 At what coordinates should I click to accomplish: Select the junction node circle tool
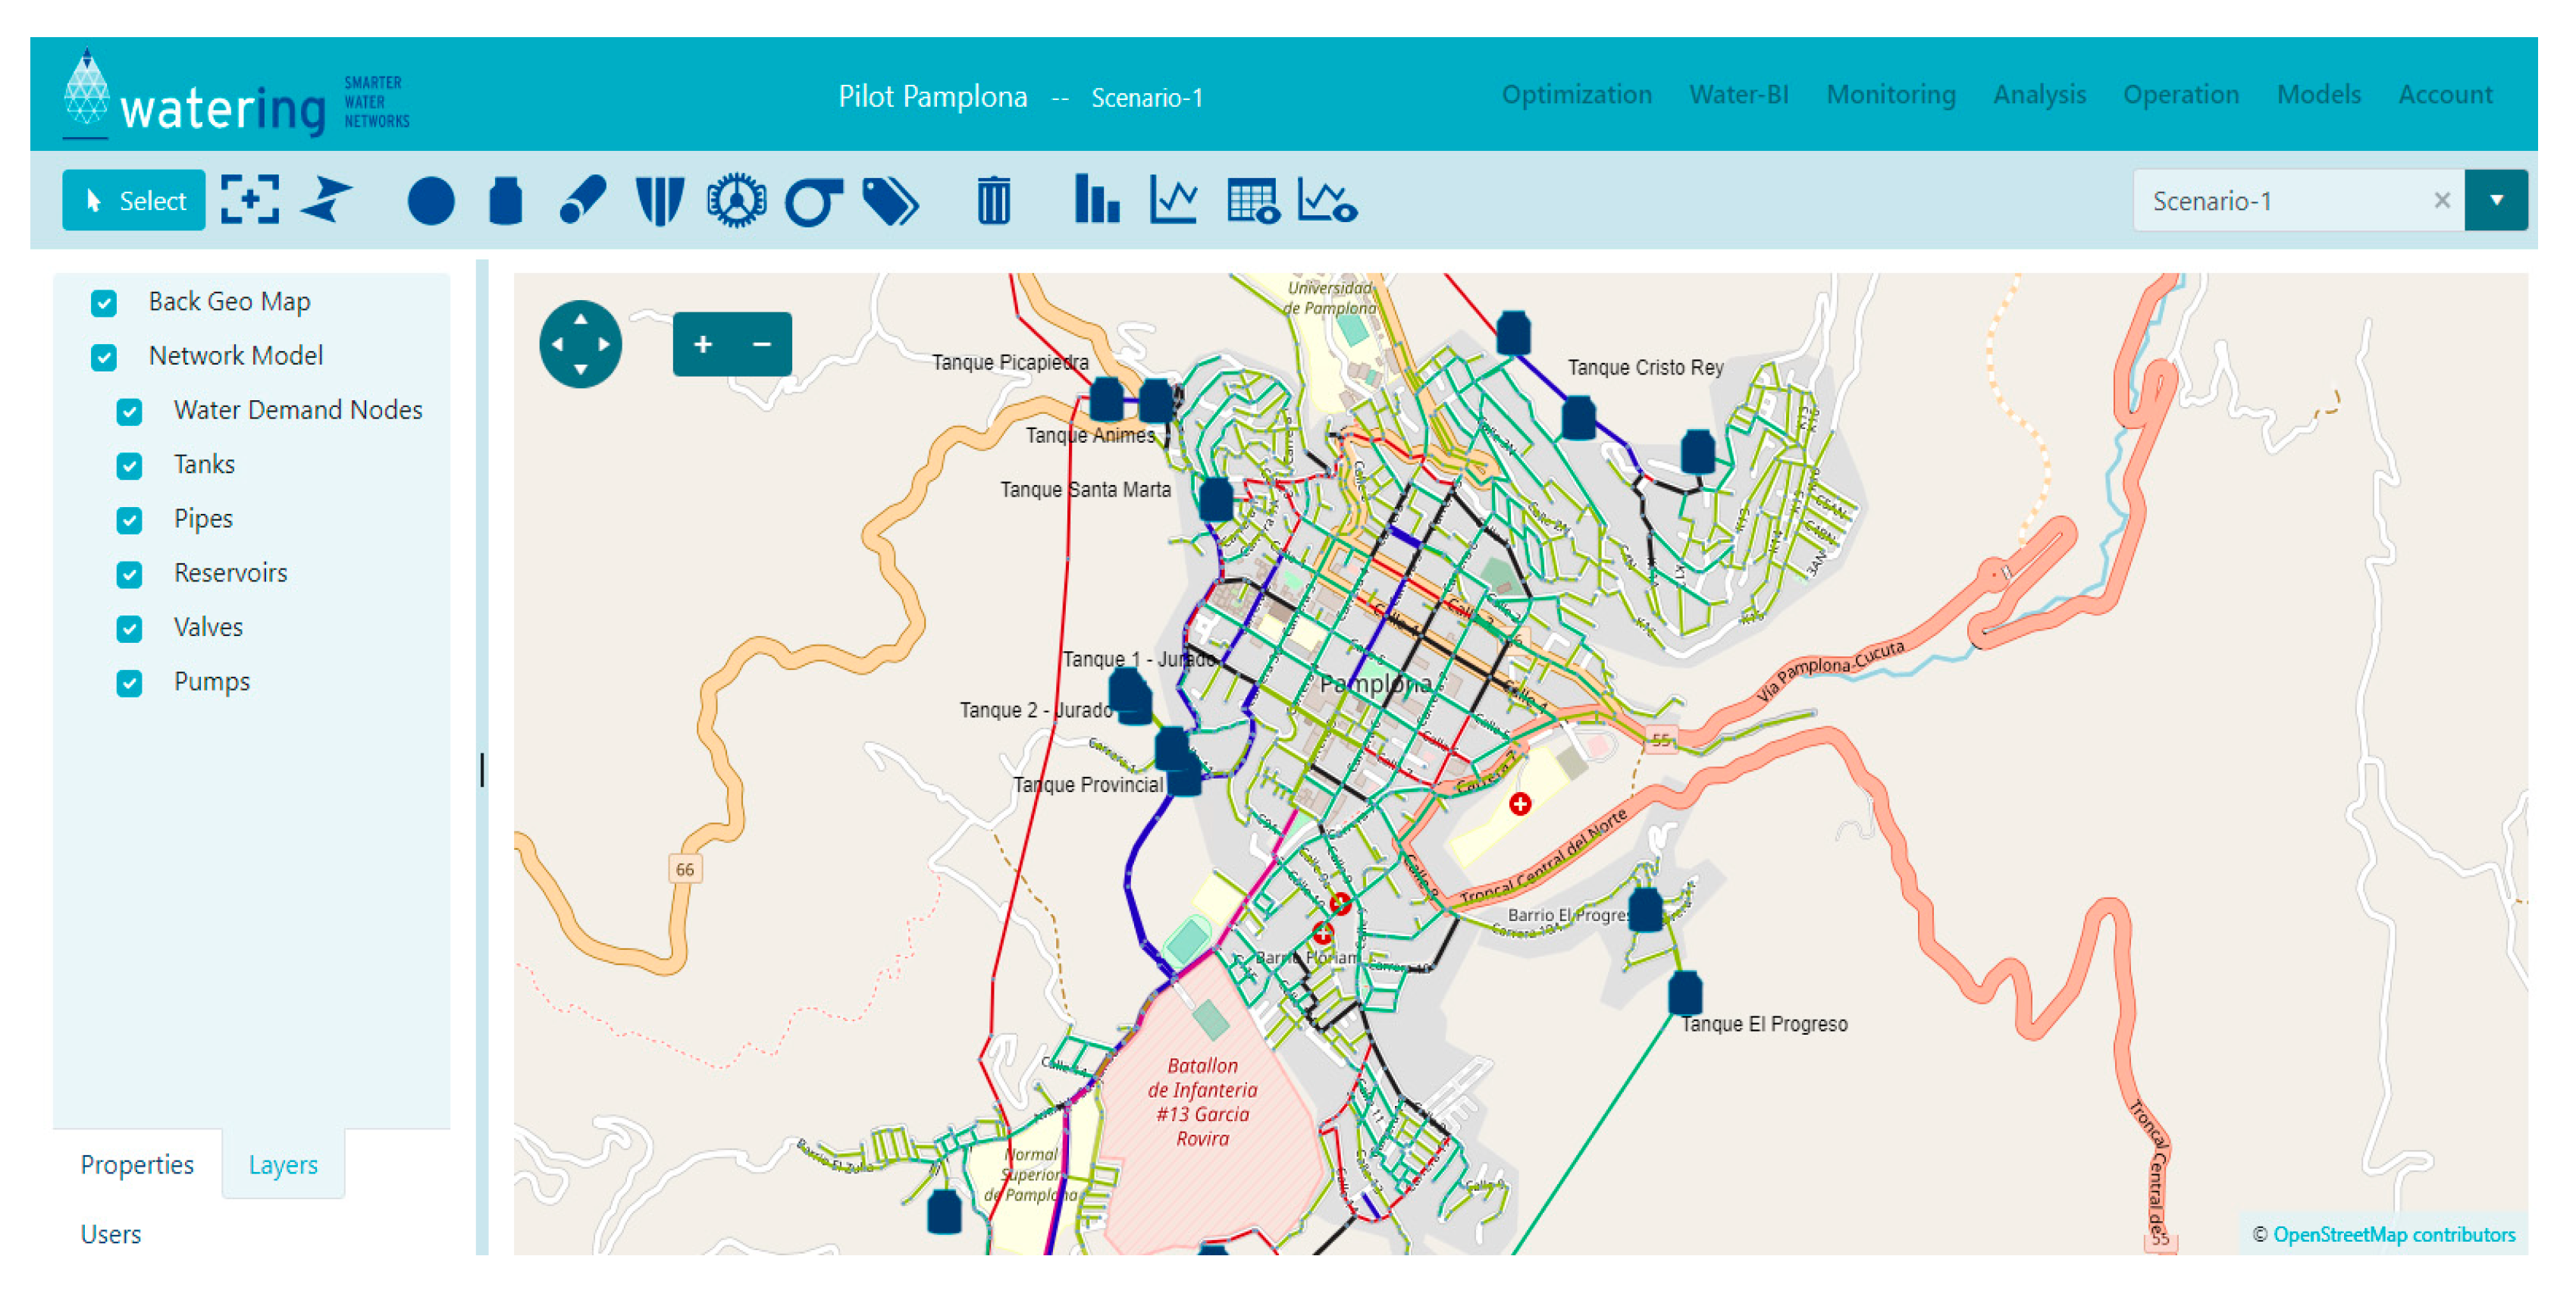431,201
